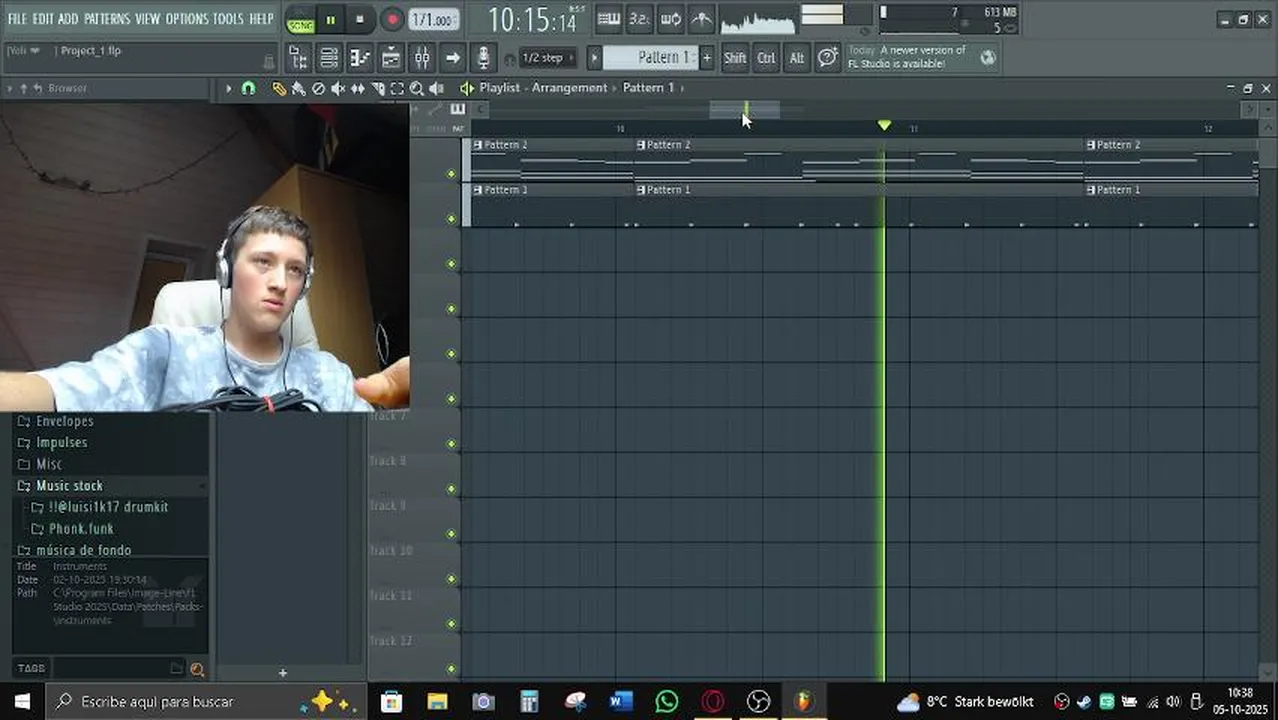The width and height of the screenshot is (1278, 720).
Task: Click the playlist horizontal scrollbar handle
Action: coord(744,109)
